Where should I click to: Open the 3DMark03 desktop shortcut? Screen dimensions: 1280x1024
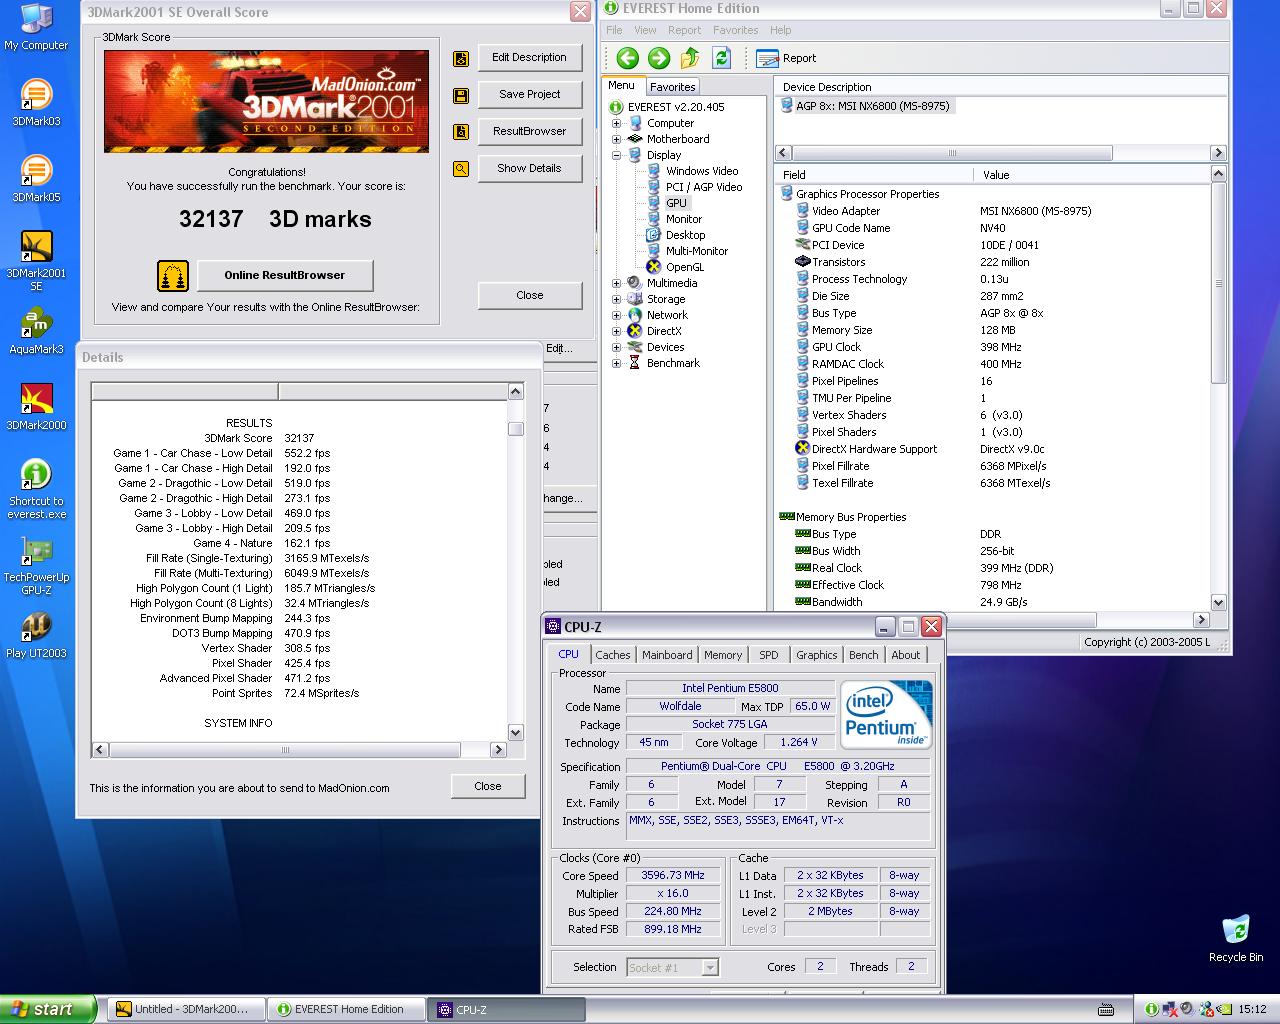pyautogui.click(x=36, y=104)
